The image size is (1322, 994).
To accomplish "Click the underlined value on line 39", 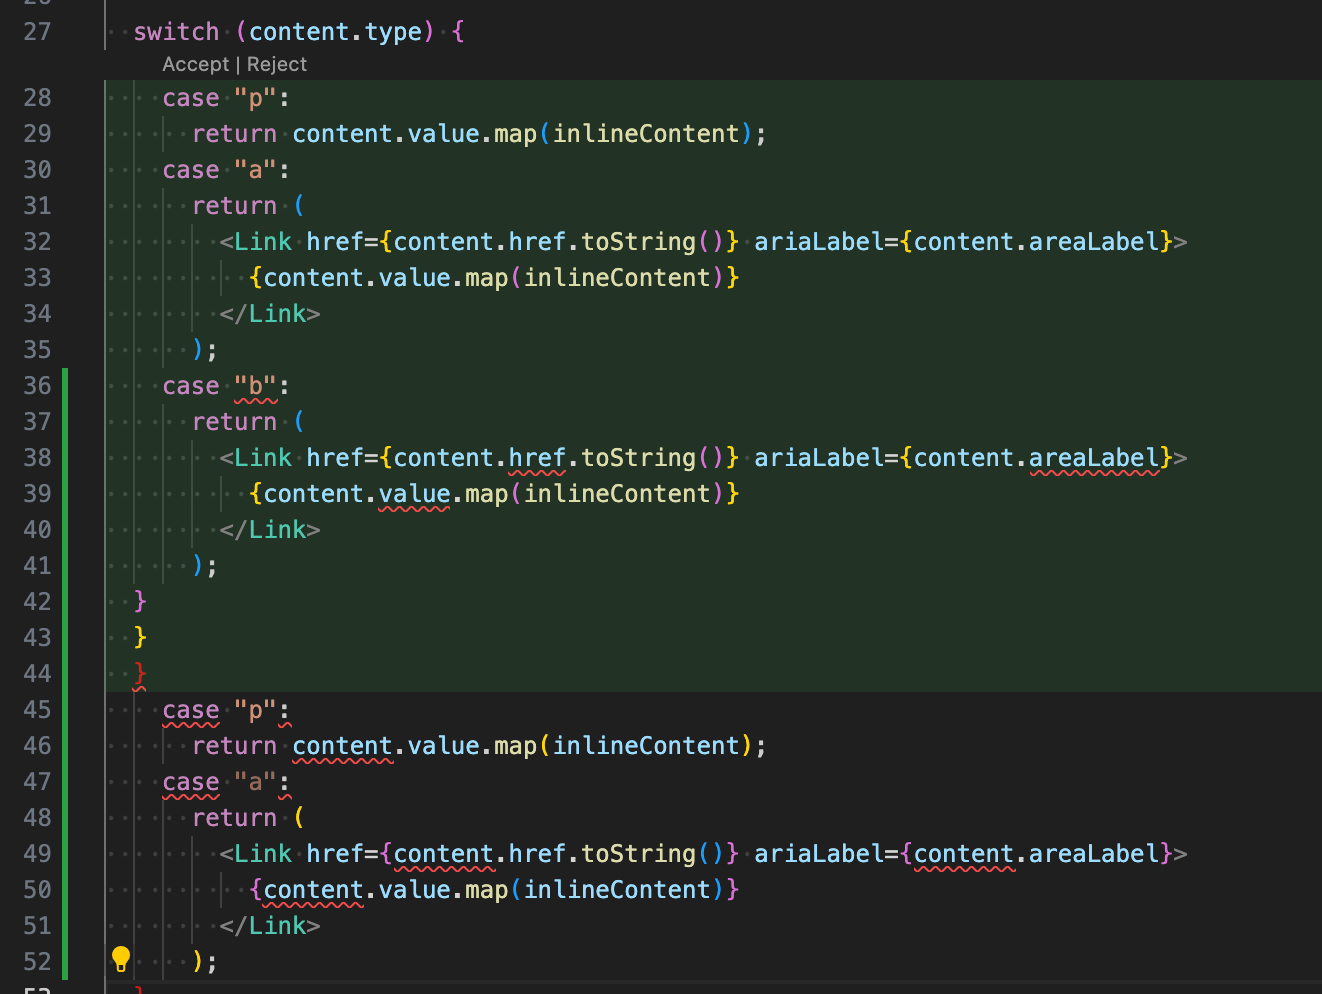I will click(x=414, y=494).
